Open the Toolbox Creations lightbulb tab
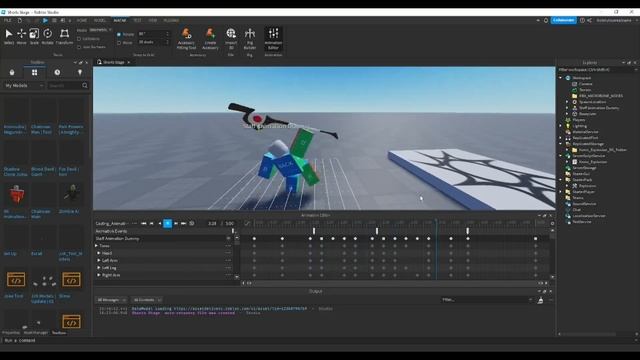The height and width of the screenshot is (360, 640). click(x=80, y=72)
